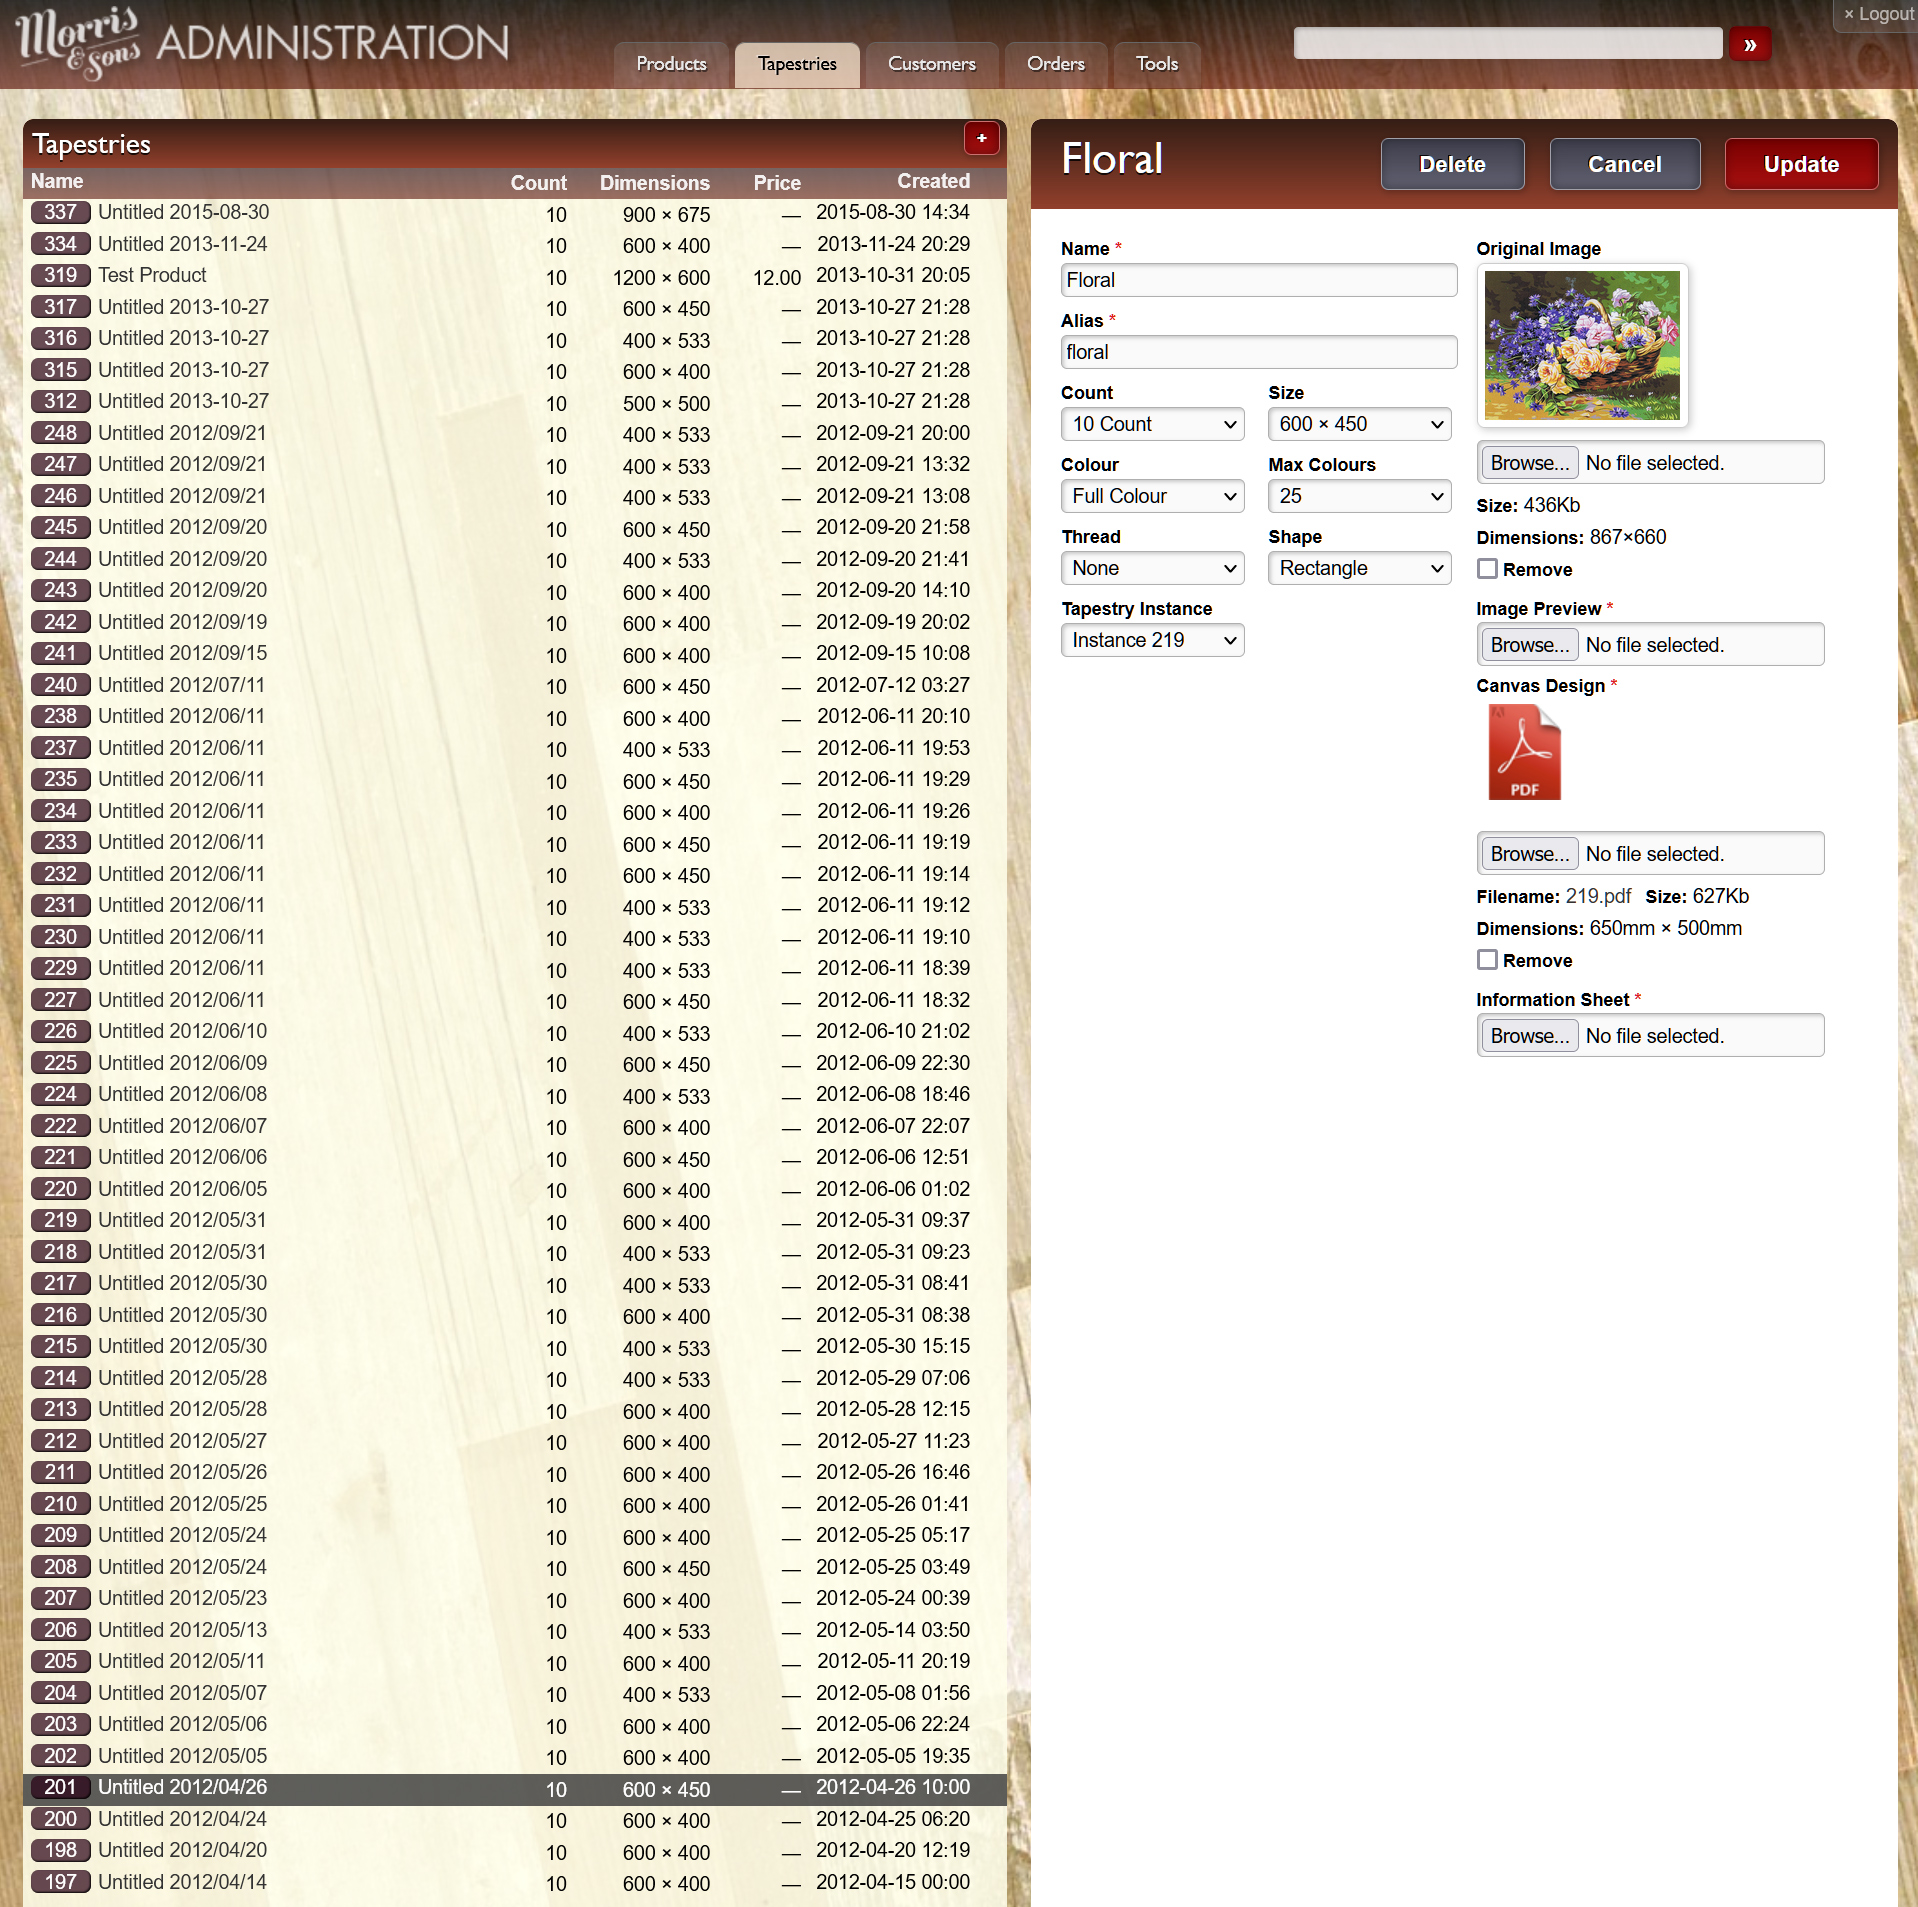Browse for an Information Sheet file
Viewport: 1918px width, 1907px height.
click(x=1527, y=1036)
